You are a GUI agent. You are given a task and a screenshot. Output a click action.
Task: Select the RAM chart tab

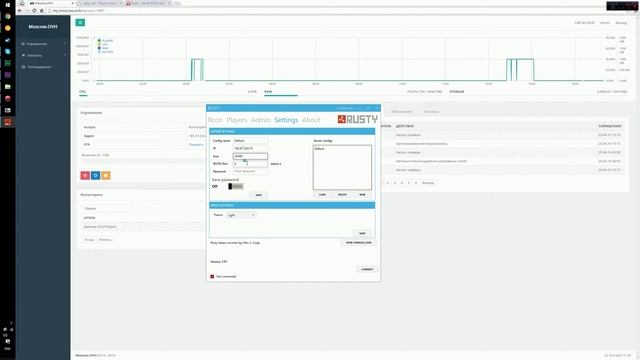pyautogui.click(x=268, y=92)
